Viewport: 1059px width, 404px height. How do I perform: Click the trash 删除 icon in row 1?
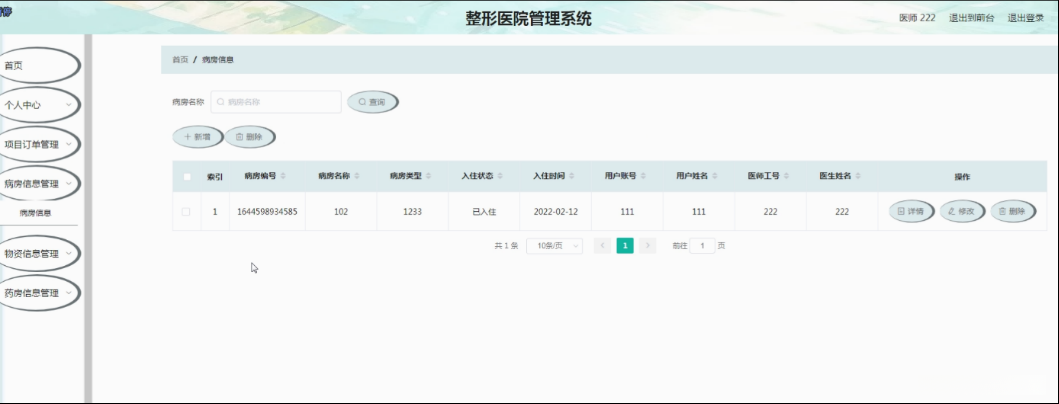tap(1002, 211)
